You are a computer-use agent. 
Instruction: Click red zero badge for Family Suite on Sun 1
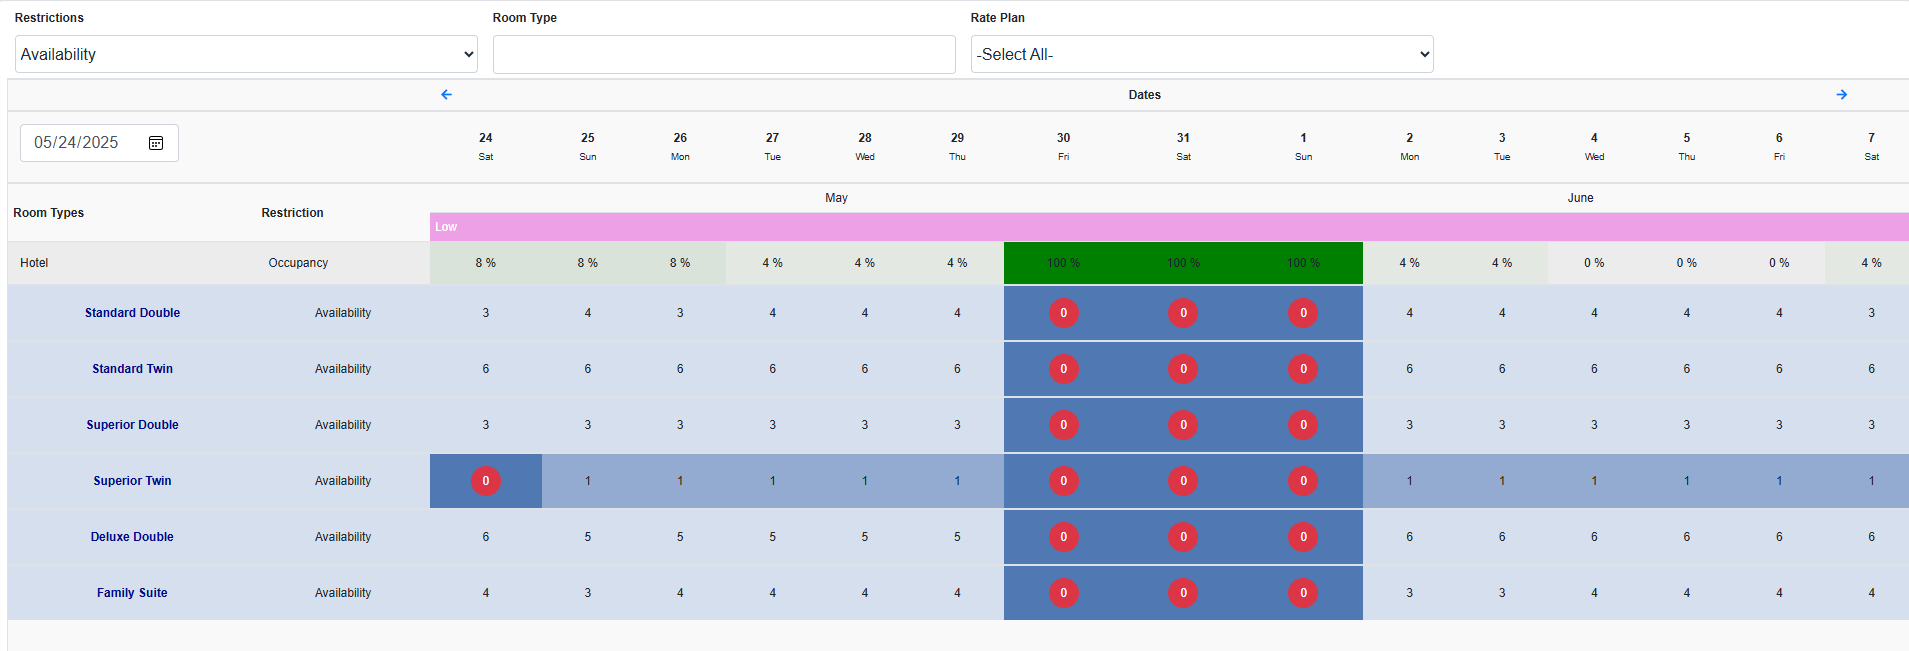click(1303, 593)
